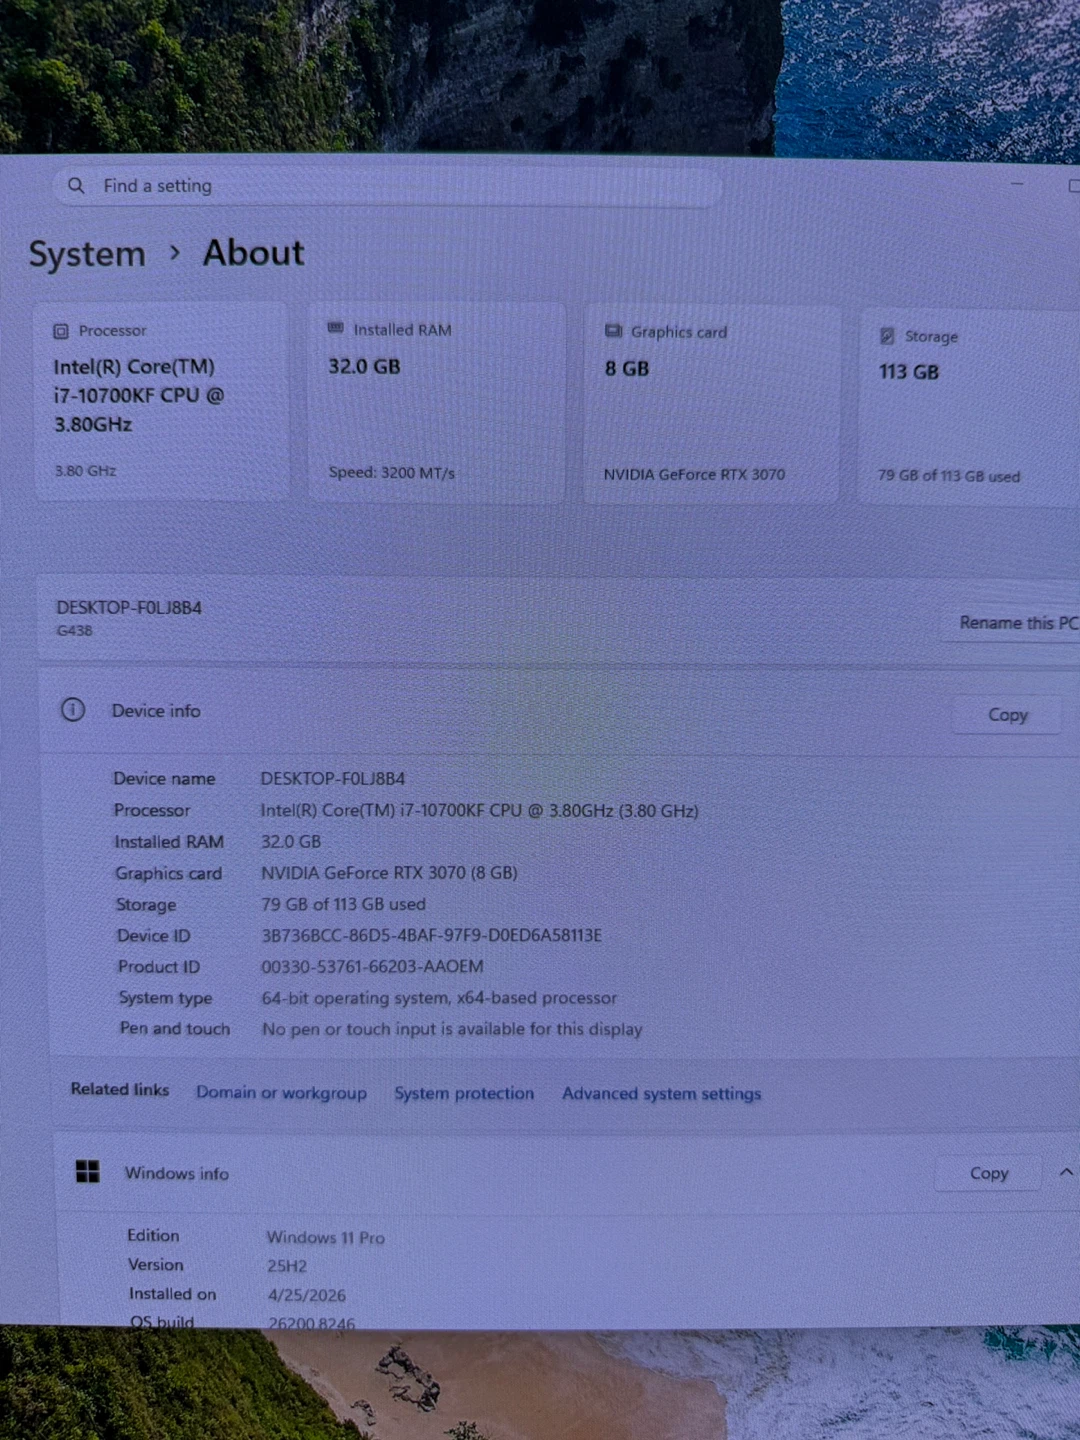1080x1440 pixels.
Task: Focus the Find a setting search box
Action: pos(387,186)
